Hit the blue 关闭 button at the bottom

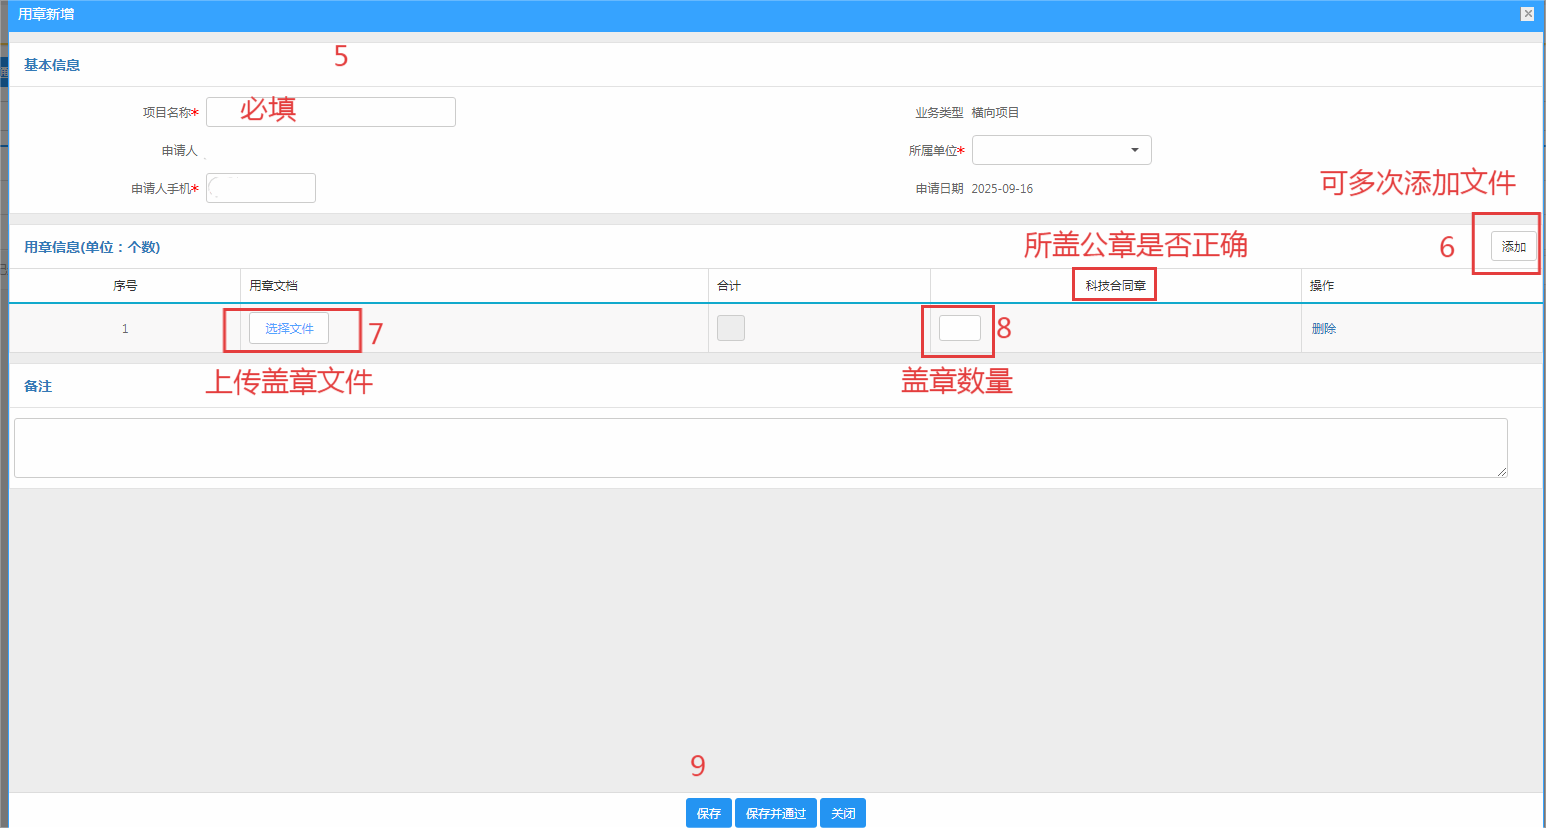coord(843,813)
